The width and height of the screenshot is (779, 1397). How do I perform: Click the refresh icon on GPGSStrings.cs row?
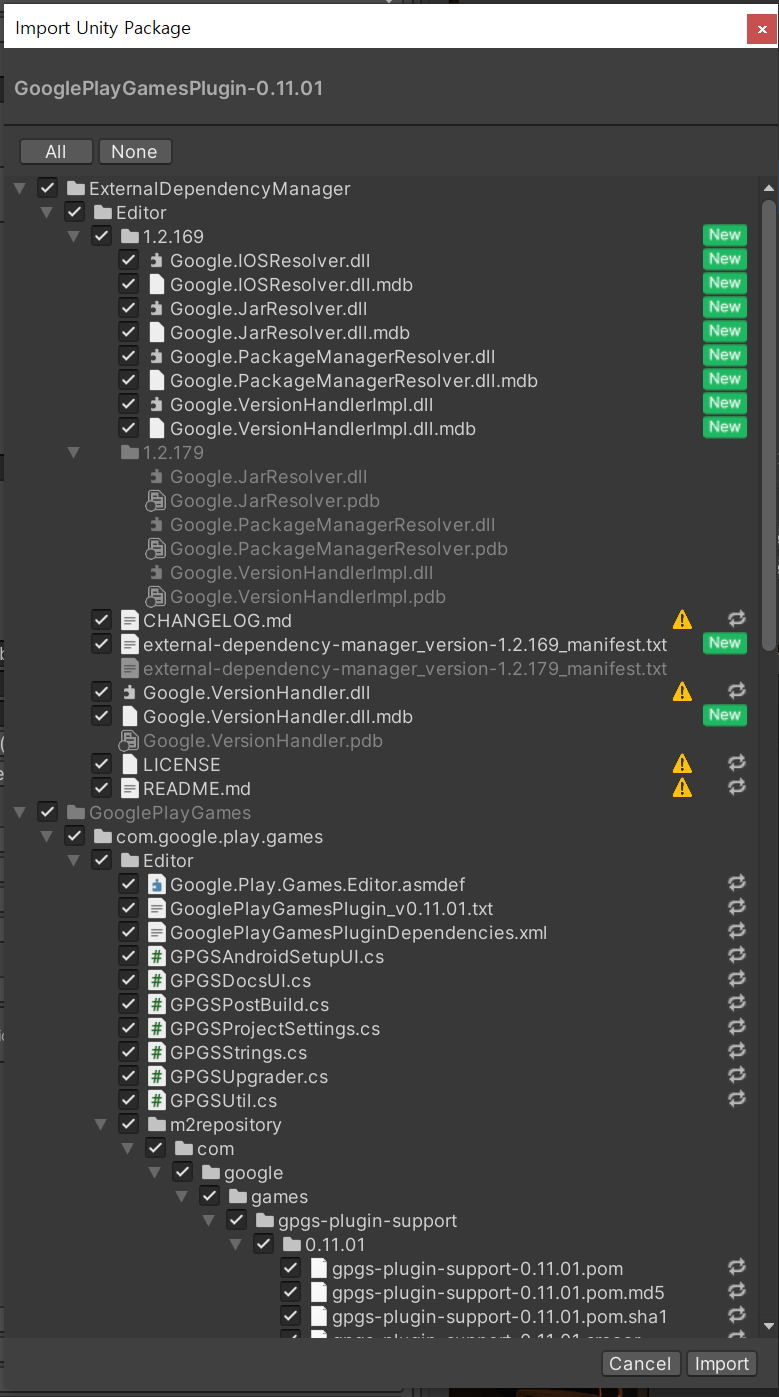pyautogui.click(x=737, y=1052)
